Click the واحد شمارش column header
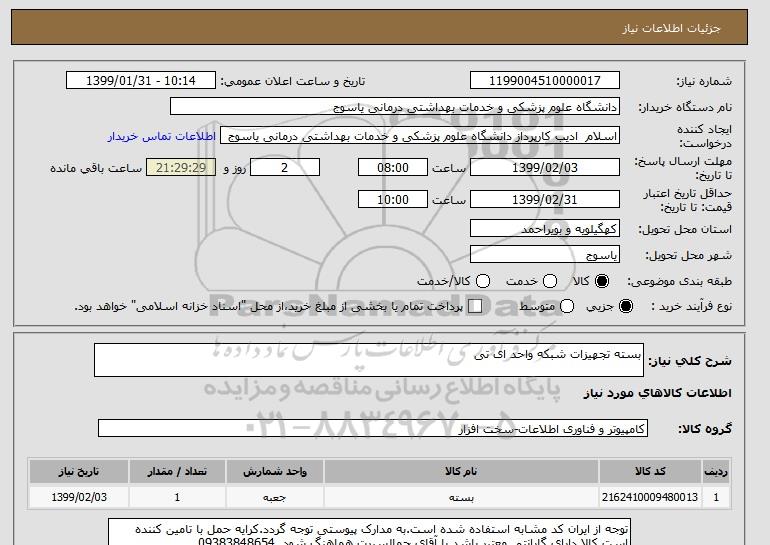 click(275, 471)
